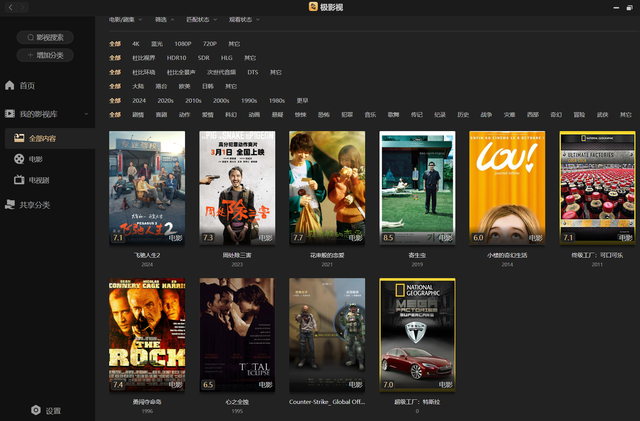This screenshot has height=421, width=640.
Task: Open the 周处除三害 poster
Action: (237, 188)
